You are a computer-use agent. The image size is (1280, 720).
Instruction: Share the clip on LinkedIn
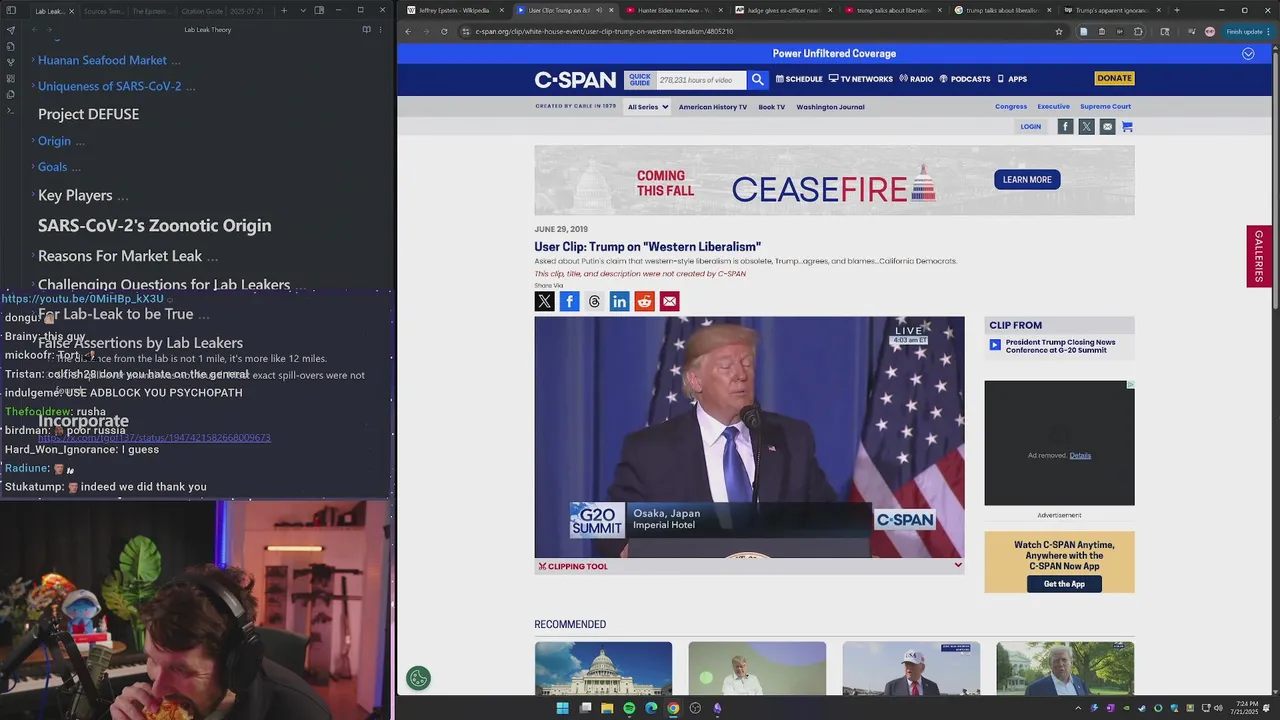tap(619, 301)
